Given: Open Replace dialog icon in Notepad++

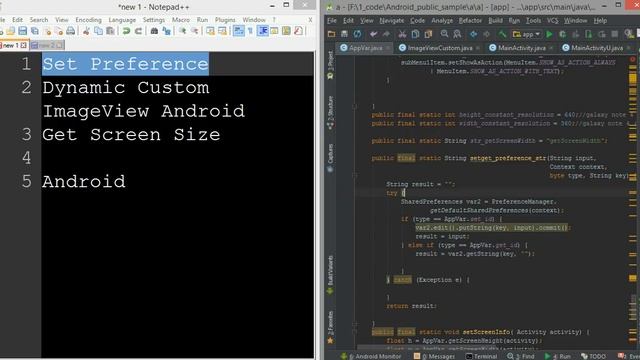Looking at the screenshot, I should 167,31.
